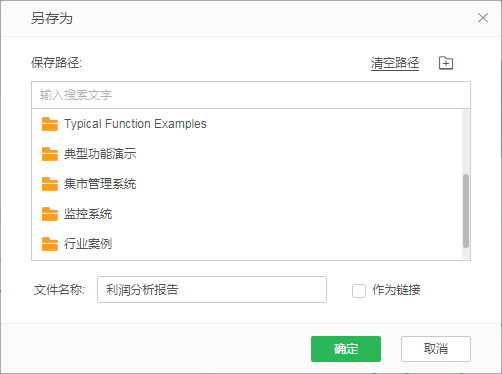The width and height of the screenshot is (502, 374).
Task: Click the folder list scrollbar thumb
Action: (x=466, y=211)
